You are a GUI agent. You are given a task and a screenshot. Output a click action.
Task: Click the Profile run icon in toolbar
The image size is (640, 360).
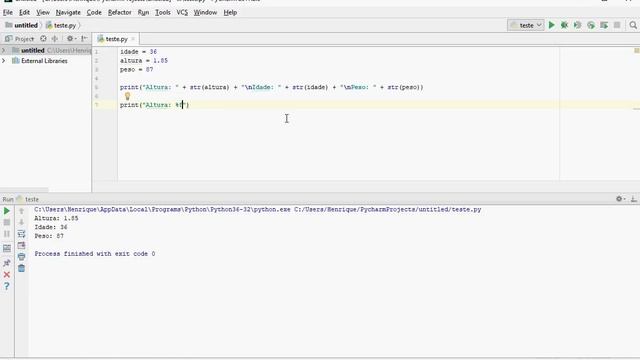pos(591,25)
